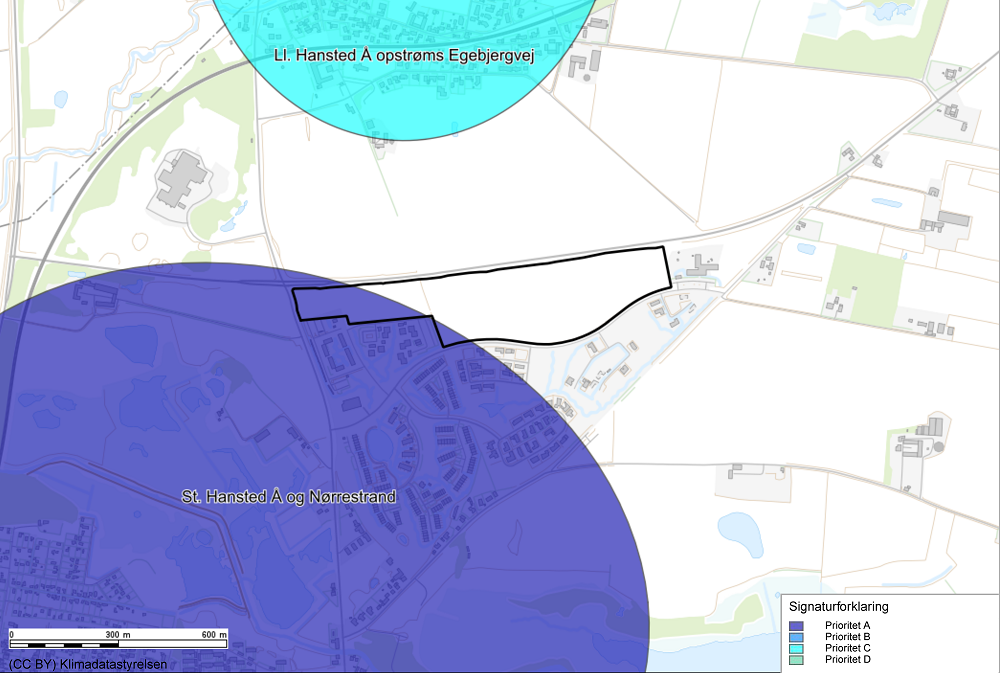Click the blue pond in the lower-right field
This screenshot has height=673, width=1000.
click(x=740, y=532)
